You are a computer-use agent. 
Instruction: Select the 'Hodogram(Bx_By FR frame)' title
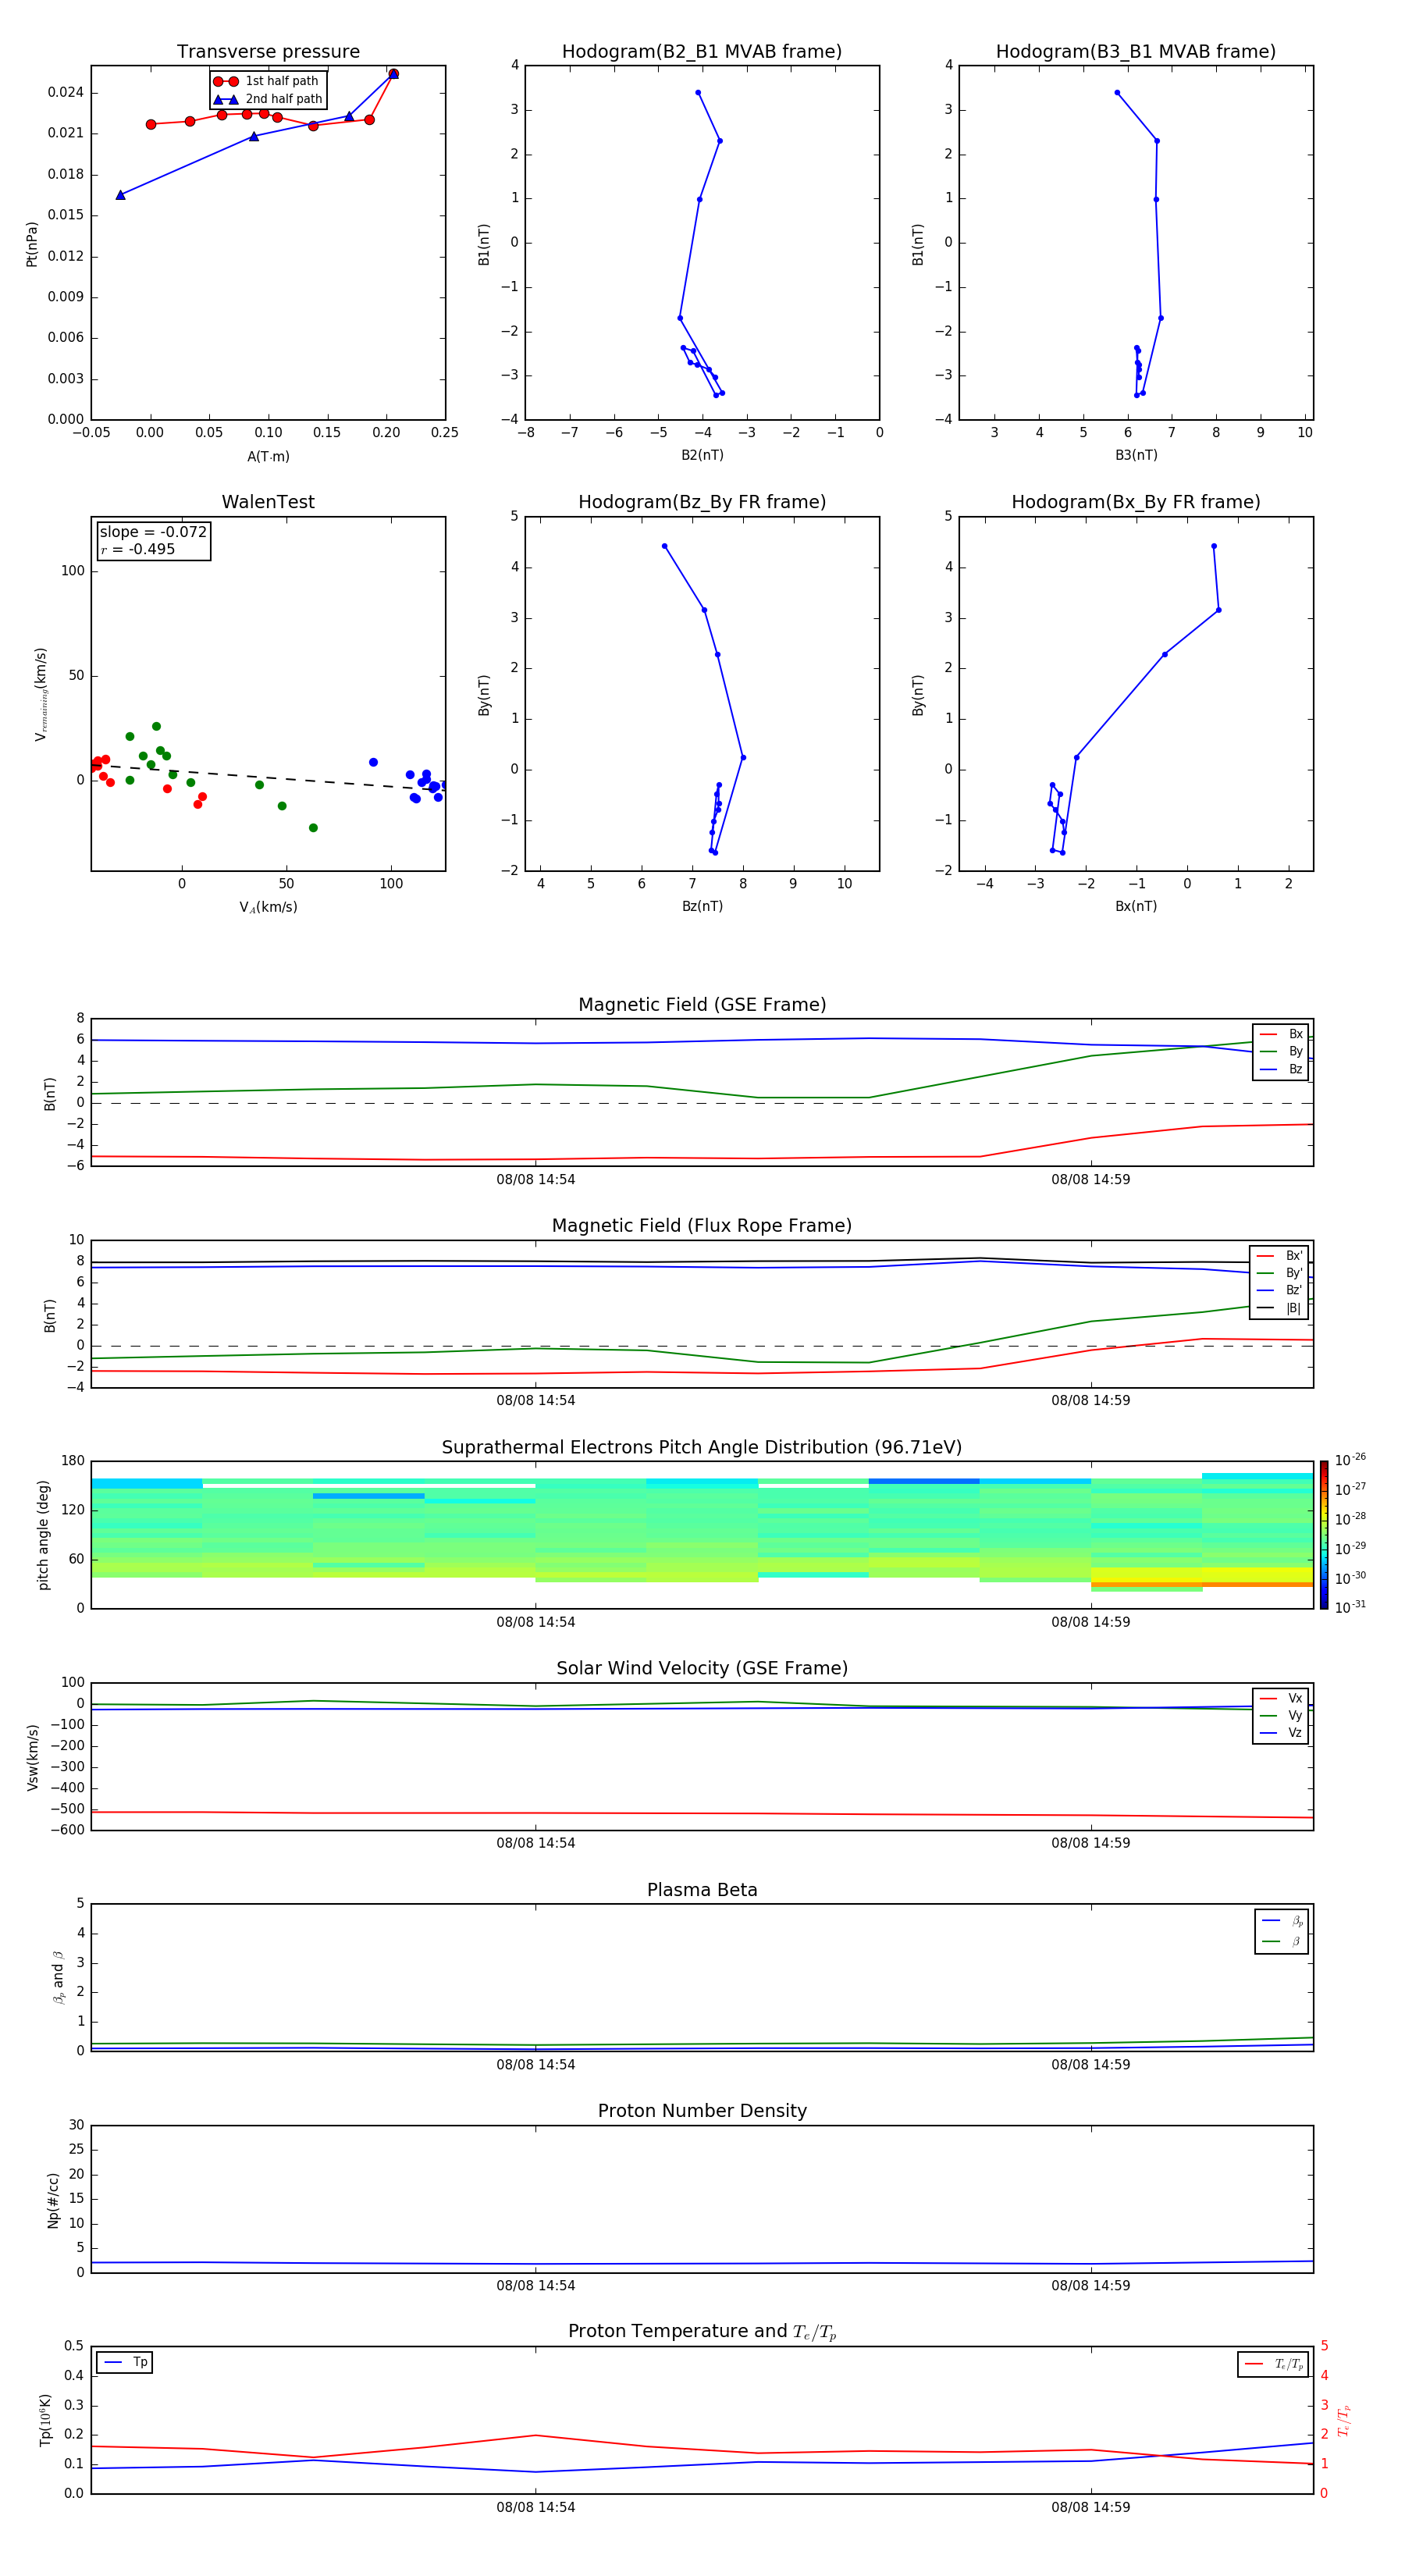pyautogui.click(x=1136, y=502)
